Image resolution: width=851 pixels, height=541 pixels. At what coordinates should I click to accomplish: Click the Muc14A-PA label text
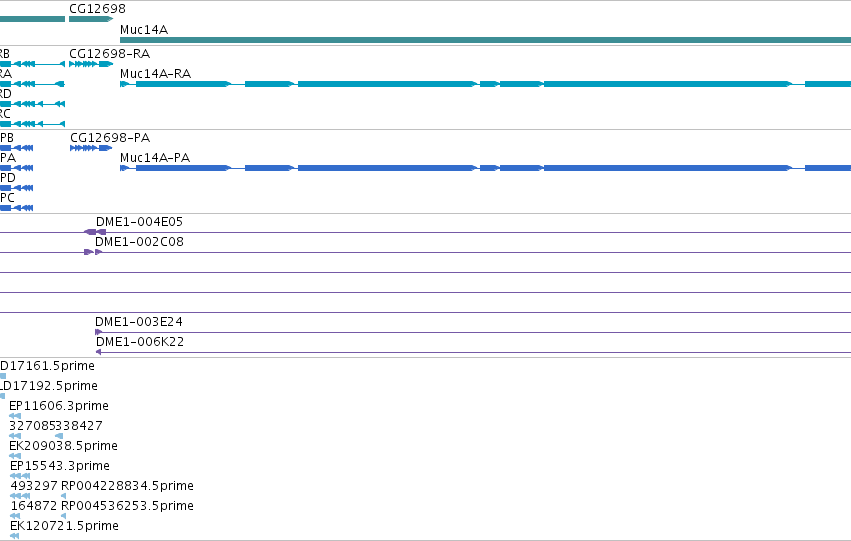(x=155, y=158)
